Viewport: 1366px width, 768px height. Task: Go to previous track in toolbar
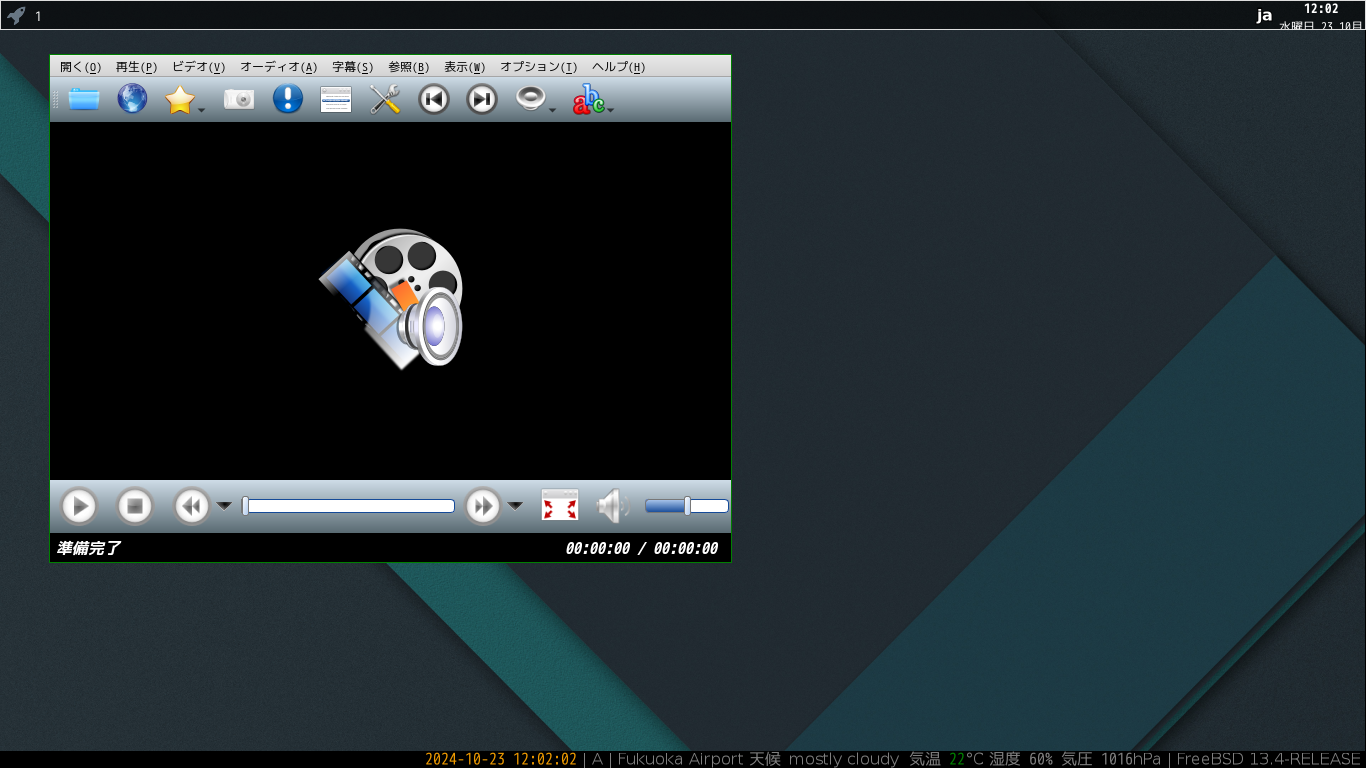coord(433,99)
